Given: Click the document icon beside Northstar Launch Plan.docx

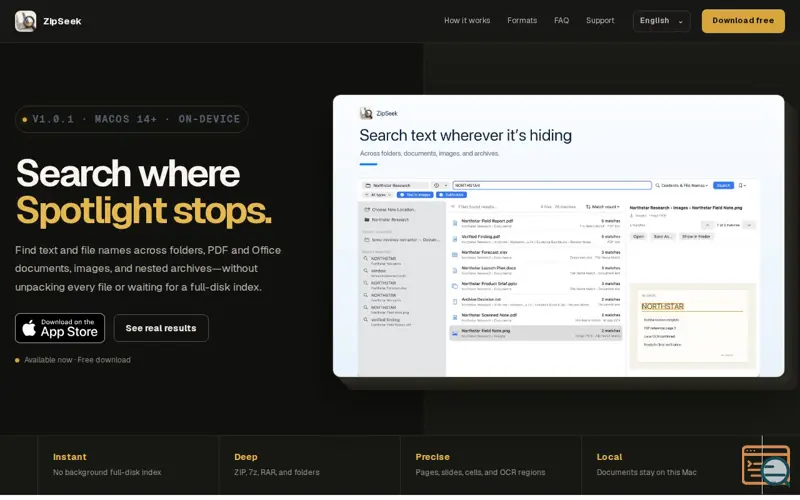Looking at the screenshot, I should (455, 270).
